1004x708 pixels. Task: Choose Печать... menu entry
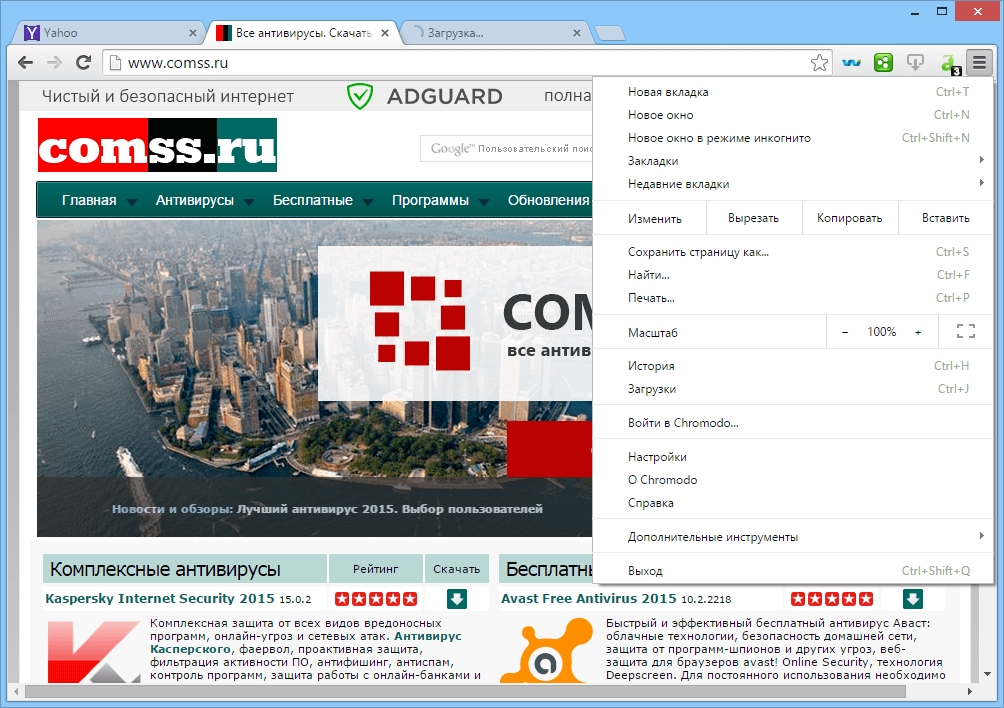[794, 298]
